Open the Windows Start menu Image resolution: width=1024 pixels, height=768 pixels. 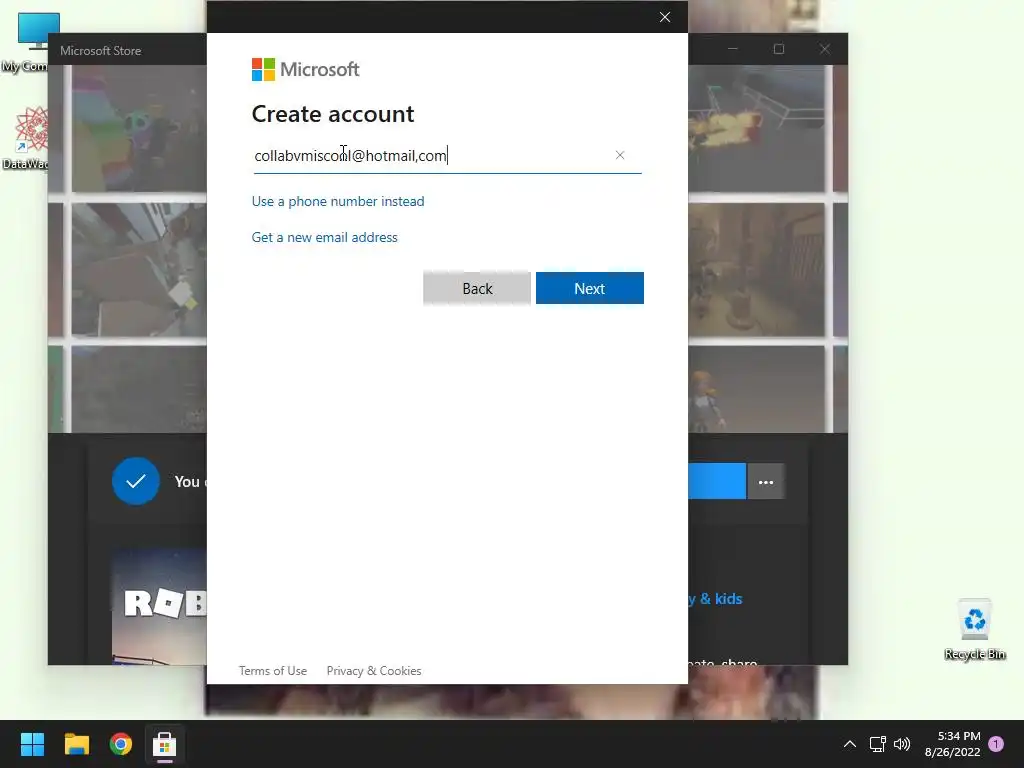[32, 744]
